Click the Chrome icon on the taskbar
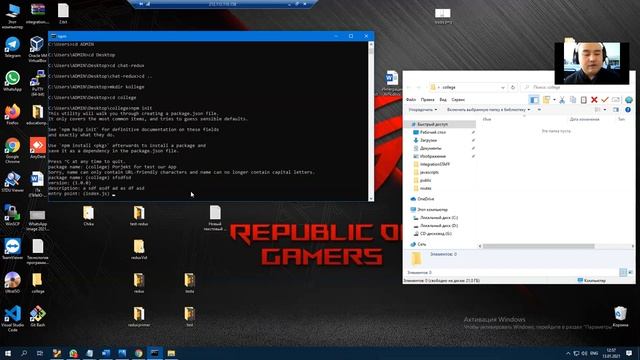Viewport: 640px width, 360px height. point(139,353)
